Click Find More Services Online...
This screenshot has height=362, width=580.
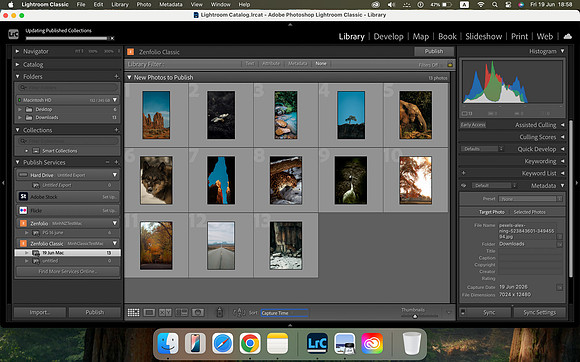point(67,271)
